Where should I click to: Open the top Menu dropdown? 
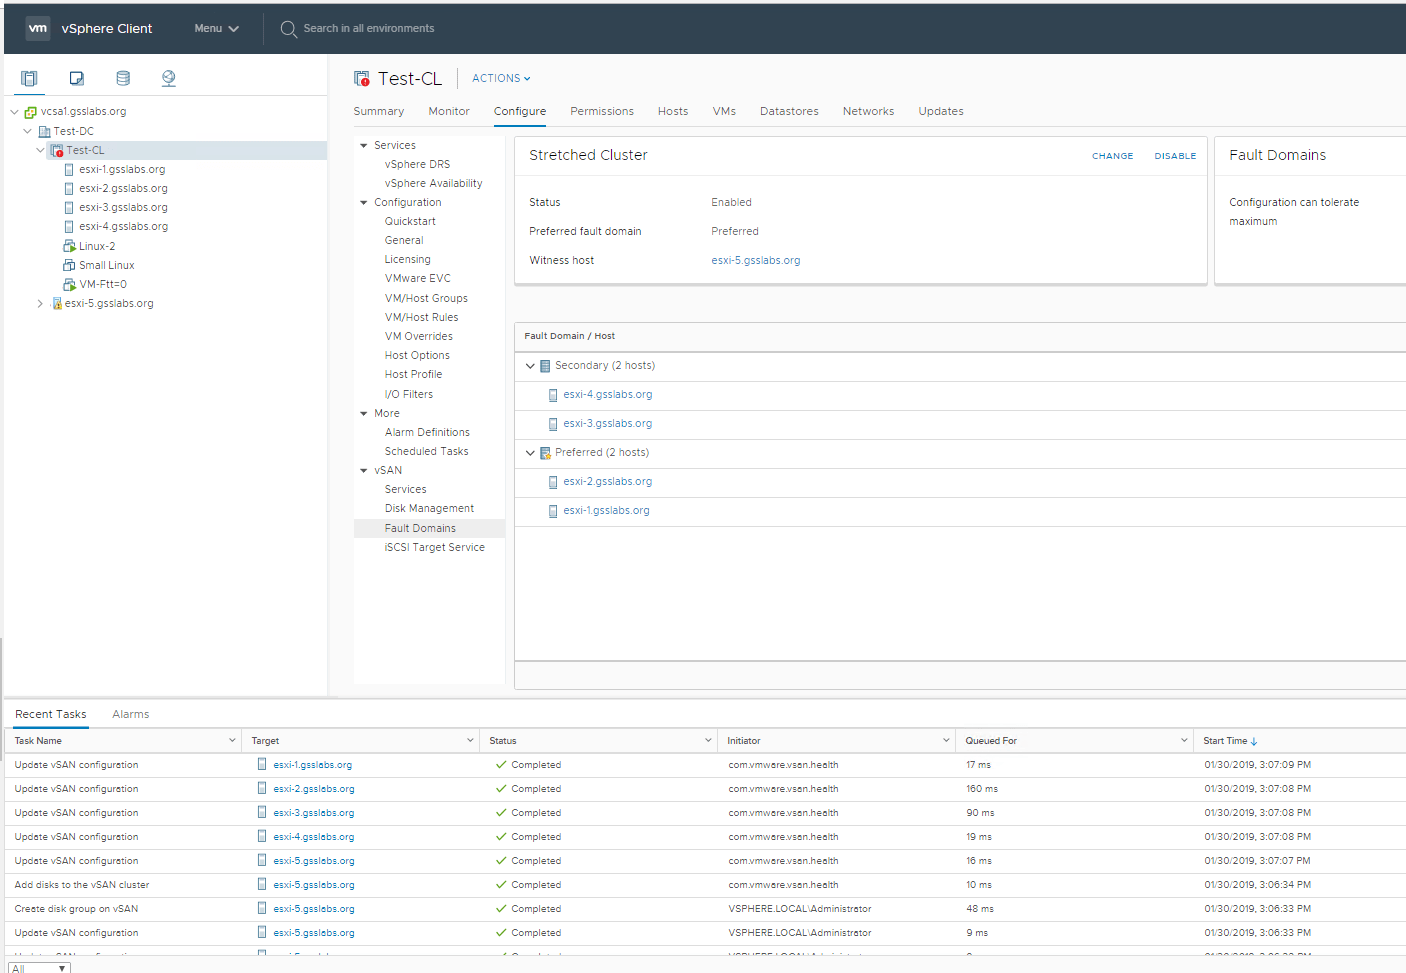[x=216, y=28]
